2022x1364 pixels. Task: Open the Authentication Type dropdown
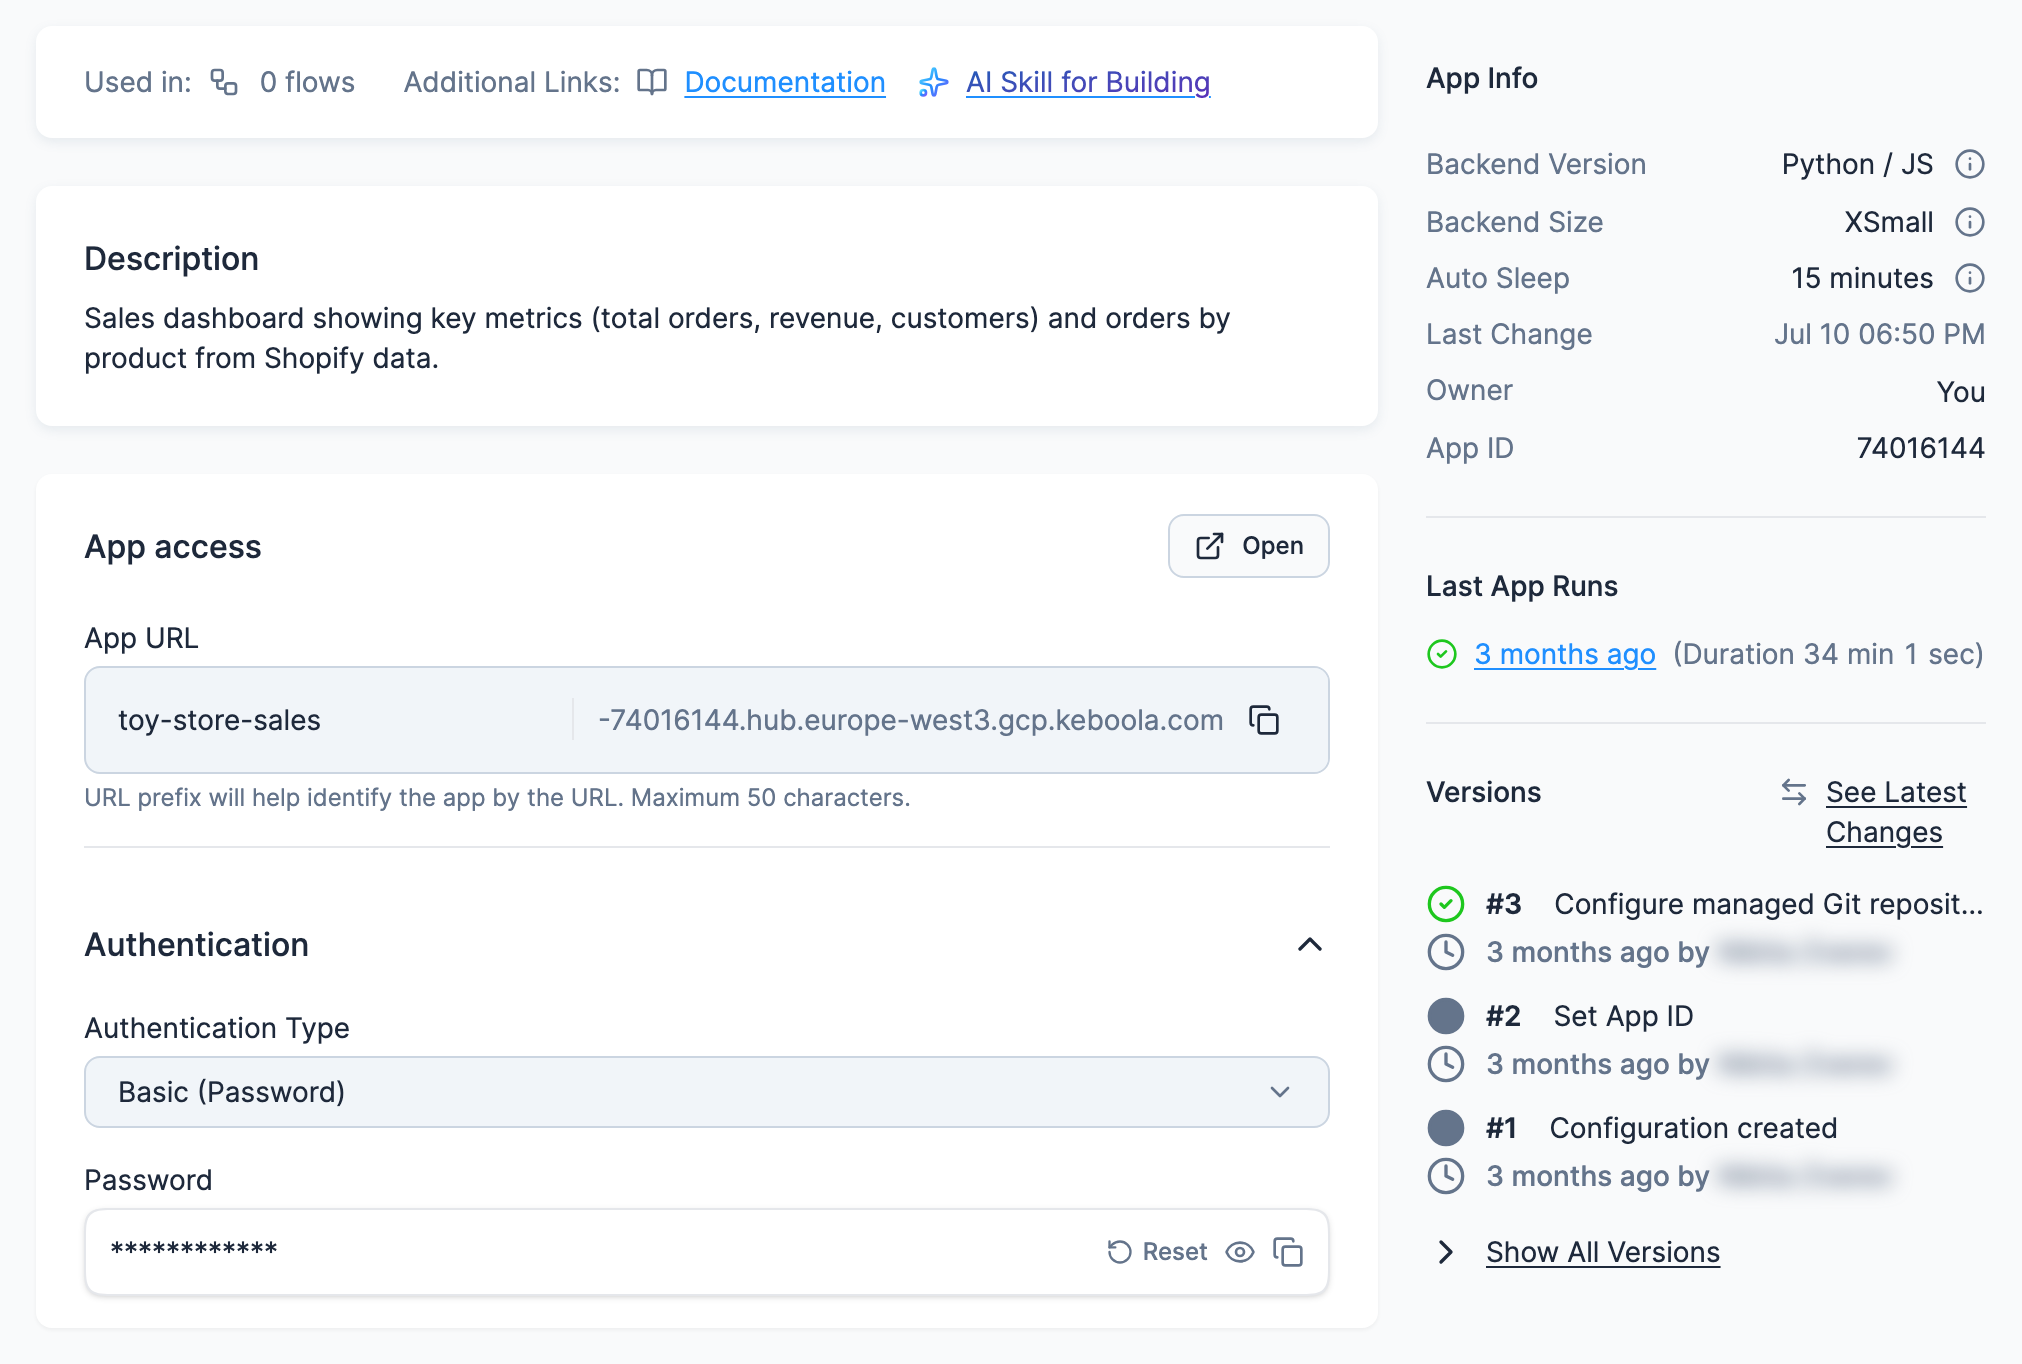coord(707,1092)
